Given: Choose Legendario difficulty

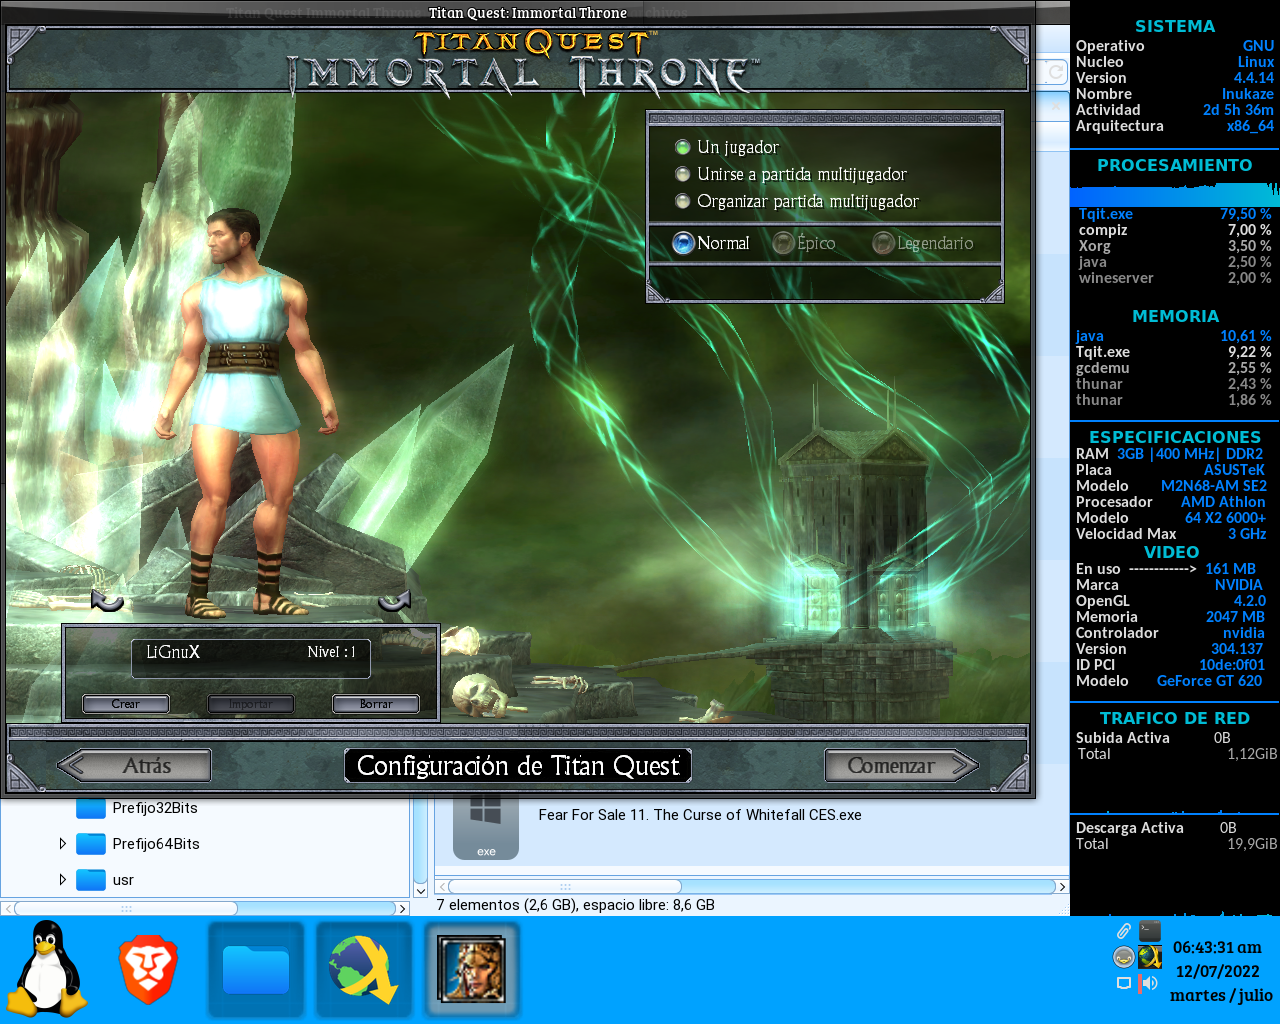Looking at the screenshot, I should tap(923, 243).
